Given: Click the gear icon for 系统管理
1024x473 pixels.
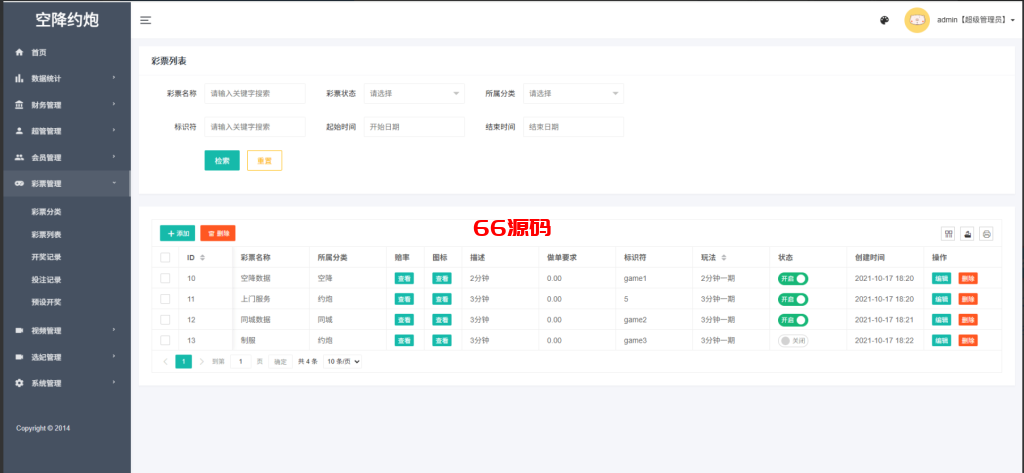Looking at the screenshot, I should [x=19, y=383].
